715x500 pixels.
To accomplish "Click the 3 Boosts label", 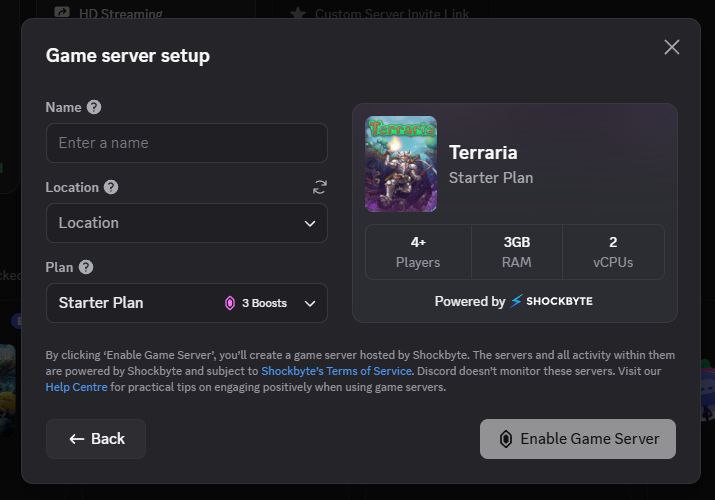I will pyautogui.click(x=264, y=303).
